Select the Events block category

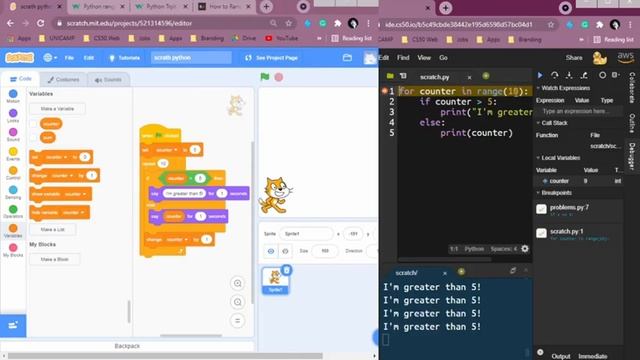tap(13, 154)
